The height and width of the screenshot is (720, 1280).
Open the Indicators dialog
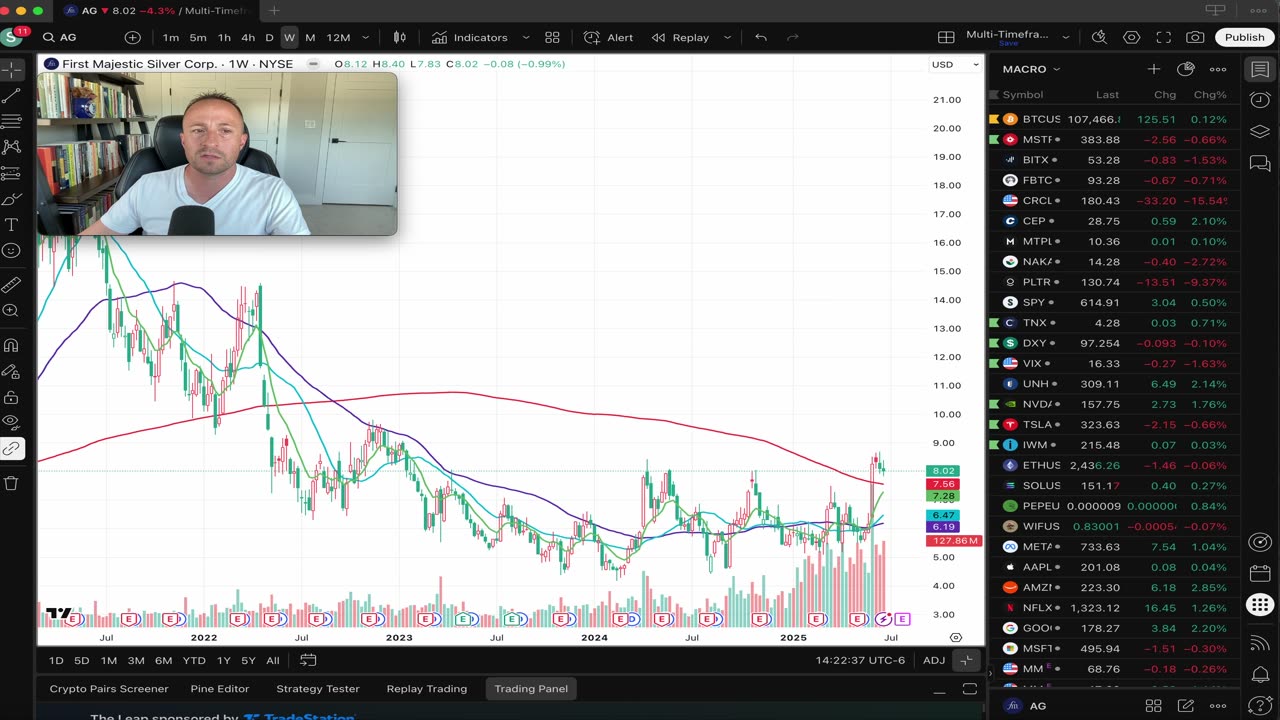[x=470, y=38]
